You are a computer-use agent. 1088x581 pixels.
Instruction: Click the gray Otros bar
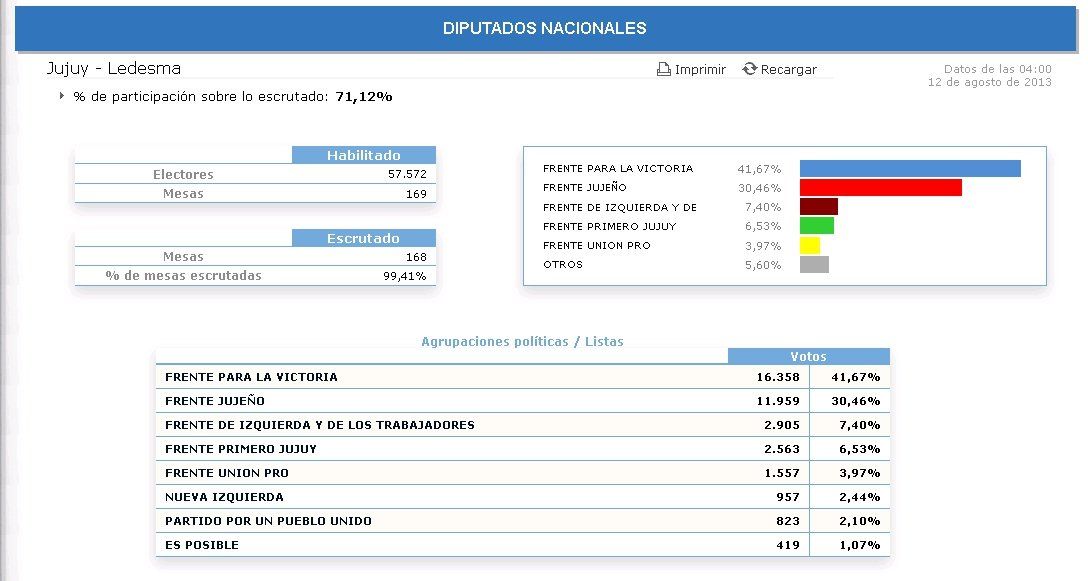point(814,264)
